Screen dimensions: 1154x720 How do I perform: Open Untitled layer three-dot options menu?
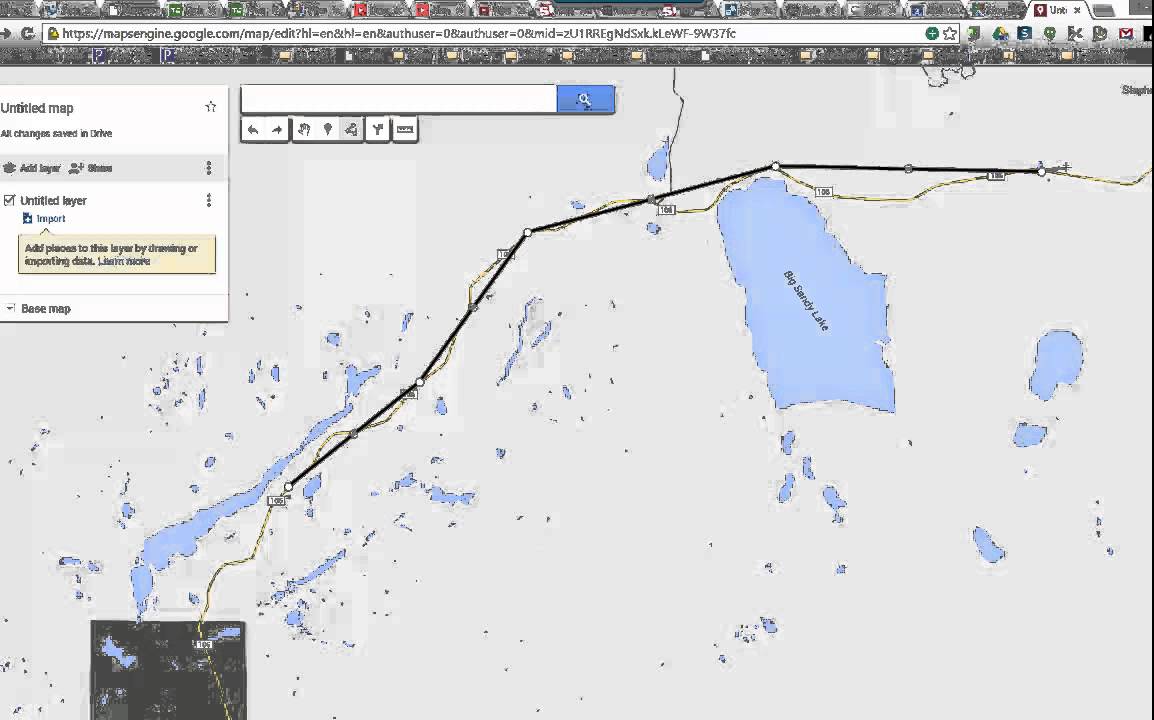209,200
